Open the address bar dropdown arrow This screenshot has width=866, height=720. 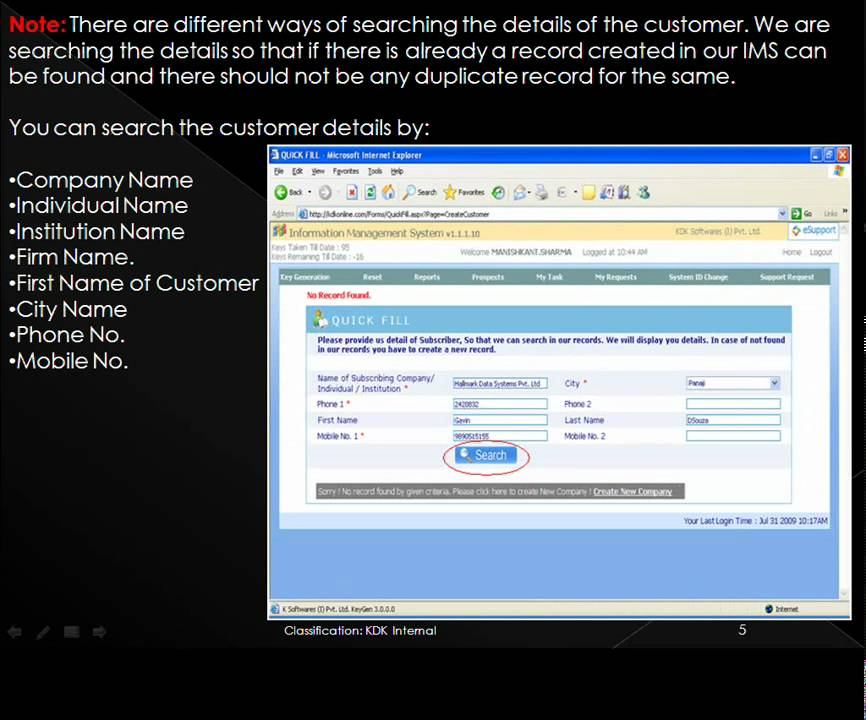click(x=782, y=214)
